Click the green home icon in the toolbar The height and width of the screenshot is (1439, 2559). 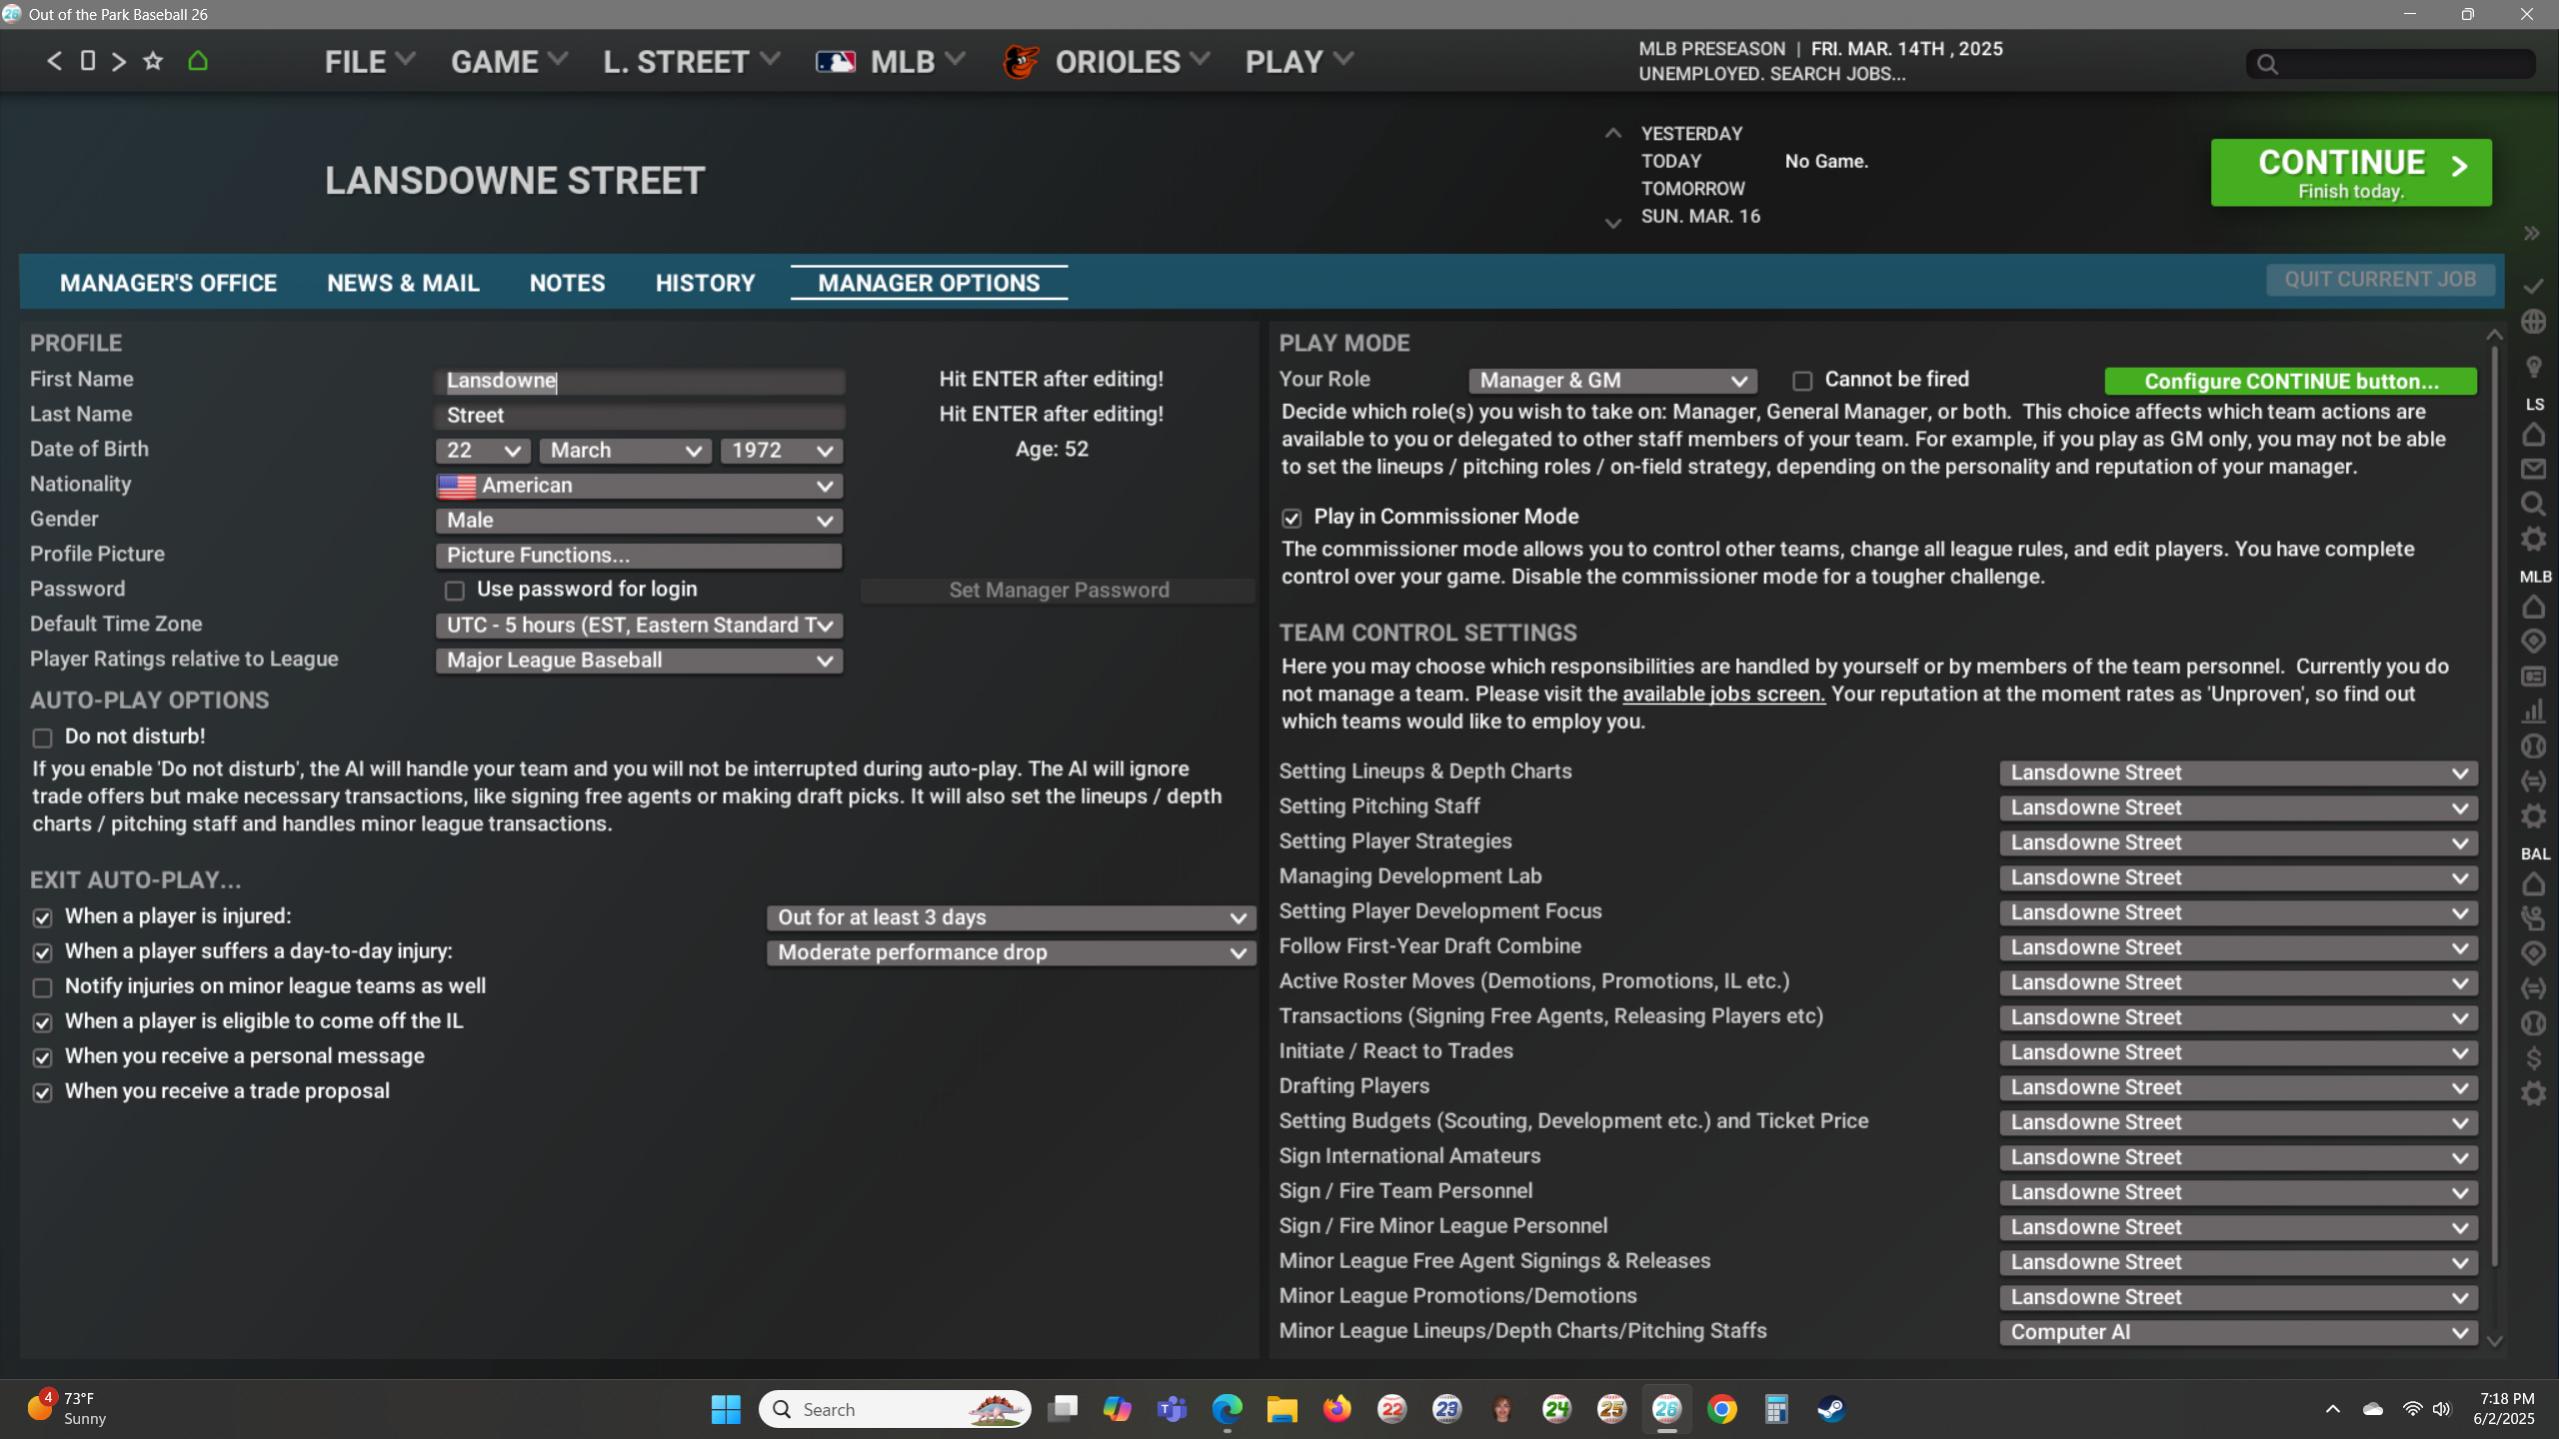click(198, 61)
